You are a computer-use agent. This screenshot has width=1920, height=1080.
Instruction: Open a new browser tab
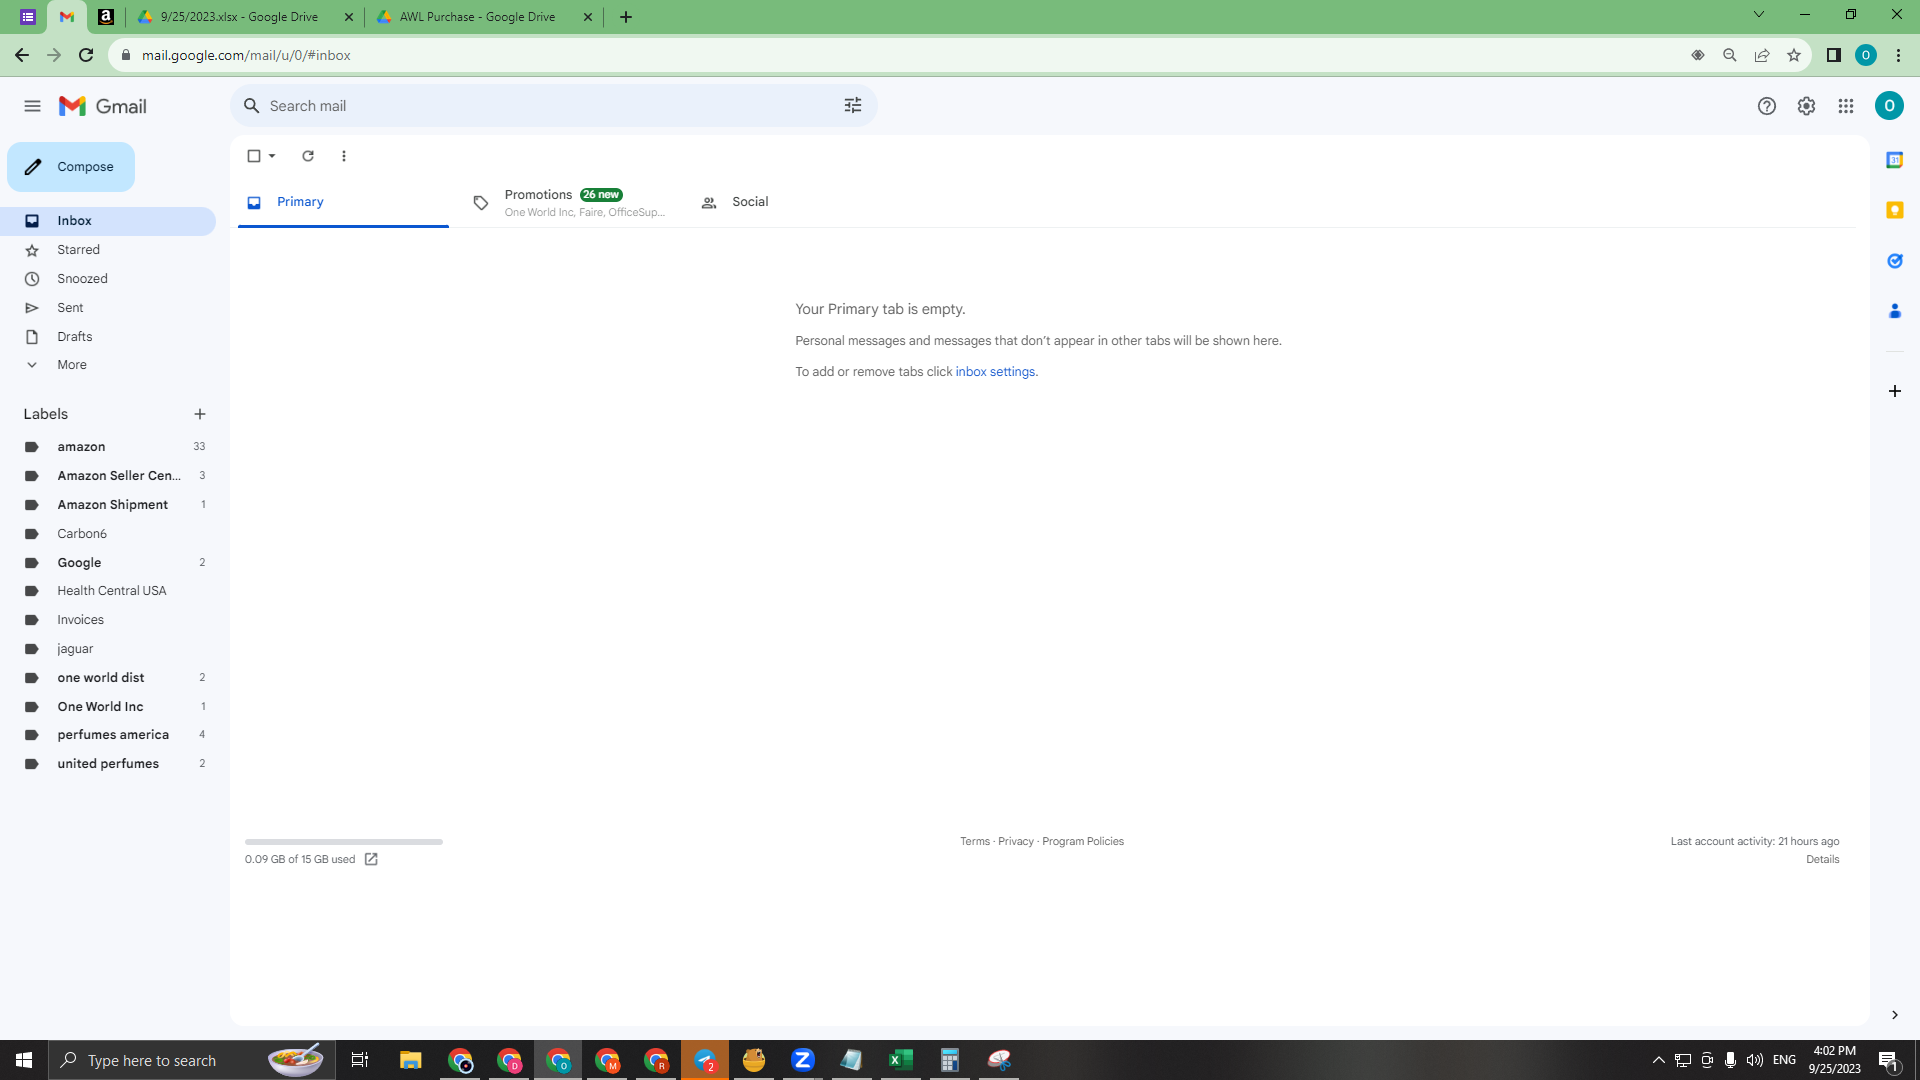coord(626,17)
